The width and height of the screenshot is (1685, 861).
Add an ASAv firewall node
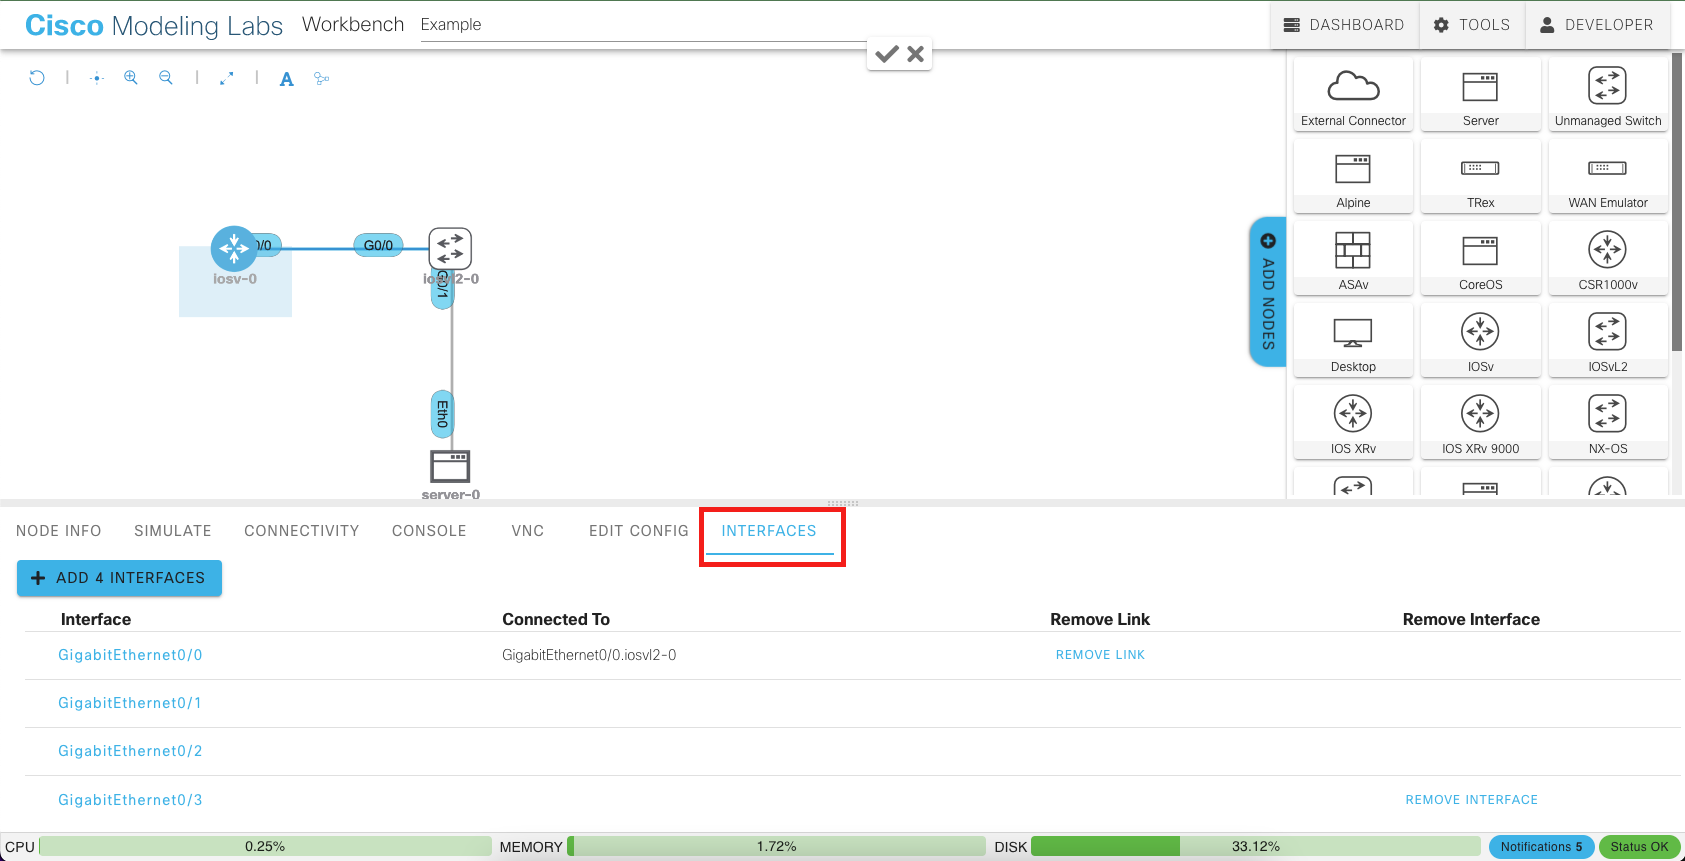(x=1353, y=258)
